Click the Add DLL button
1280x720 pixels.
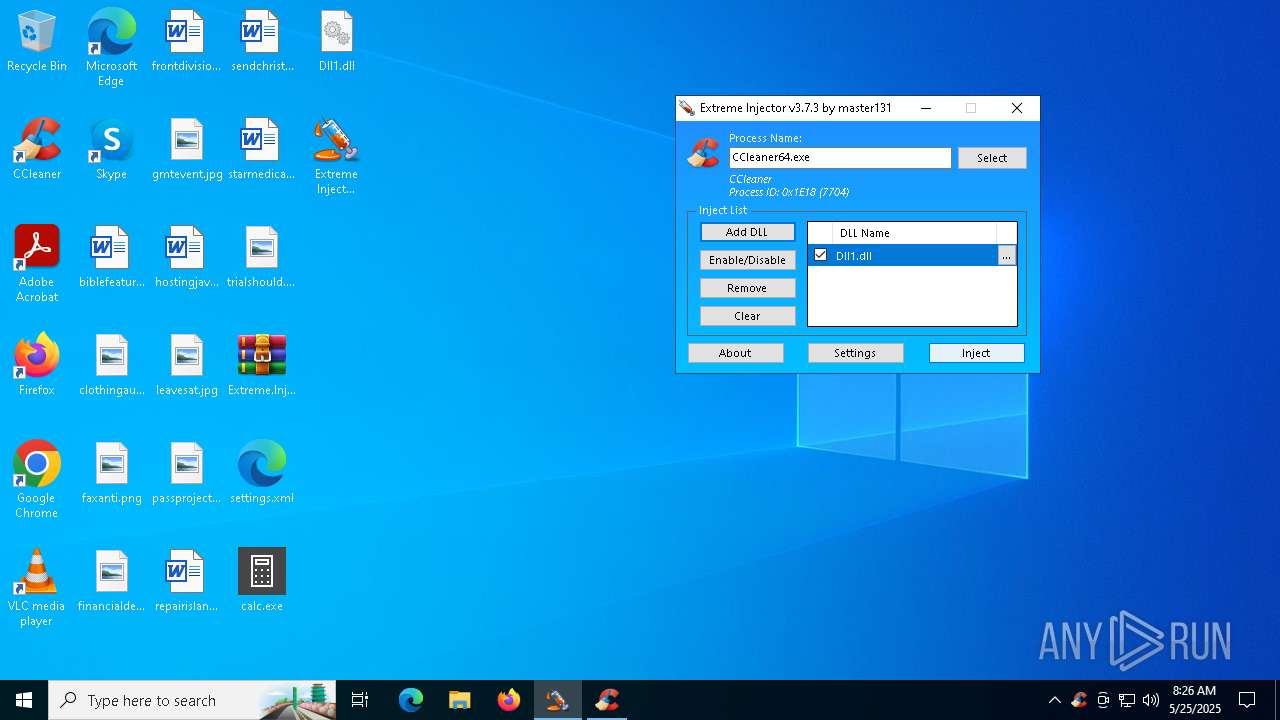pyautogui.click(x=747, y=232)
